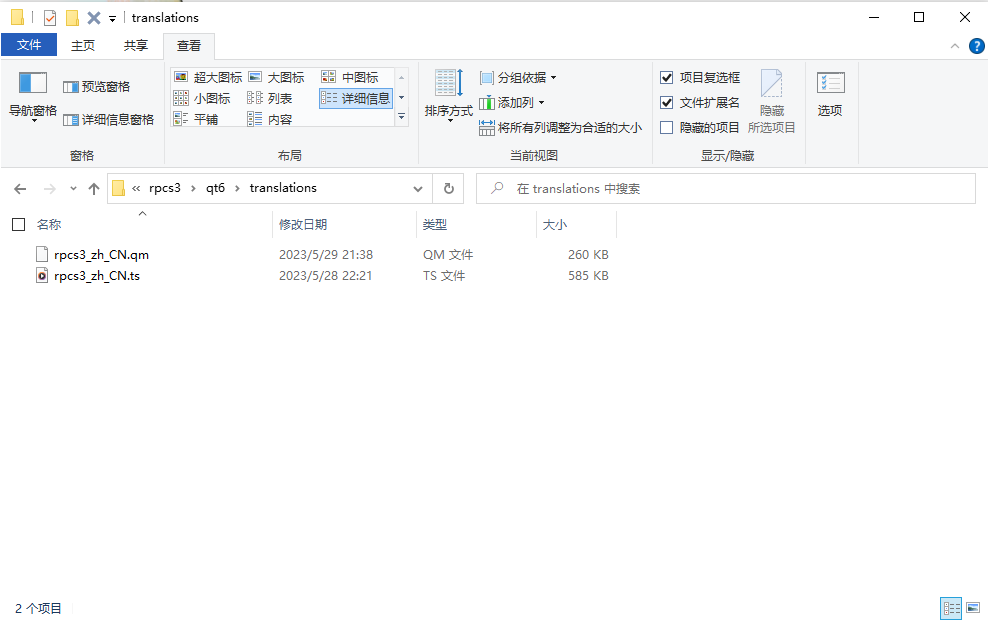Click the rpcs3_zh_CN.ts file icon
Image resolution: width=988 pixels, height=621 pixels.
[42, 276]
